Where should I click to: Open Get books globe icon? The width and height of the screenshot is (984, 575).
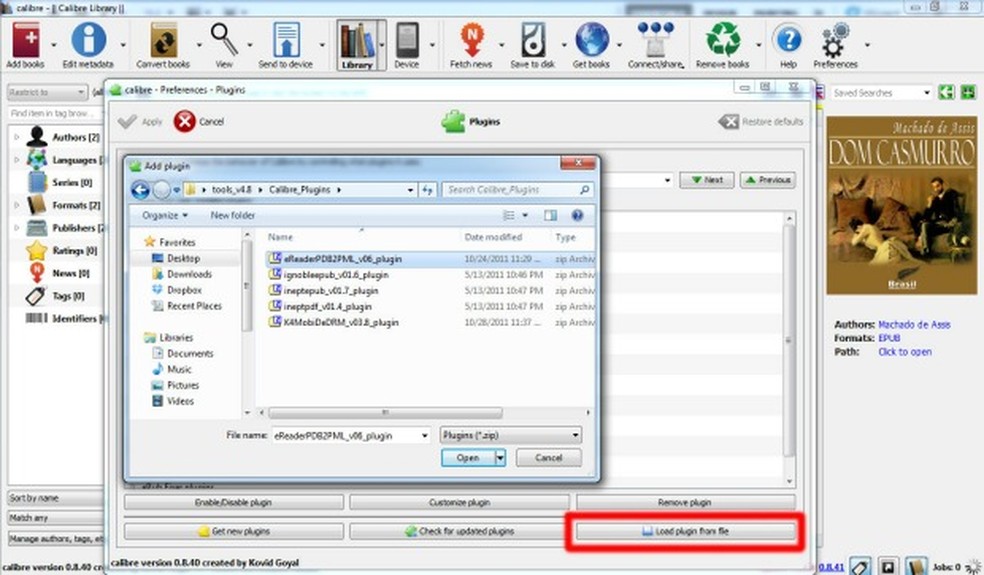(591, 40)
